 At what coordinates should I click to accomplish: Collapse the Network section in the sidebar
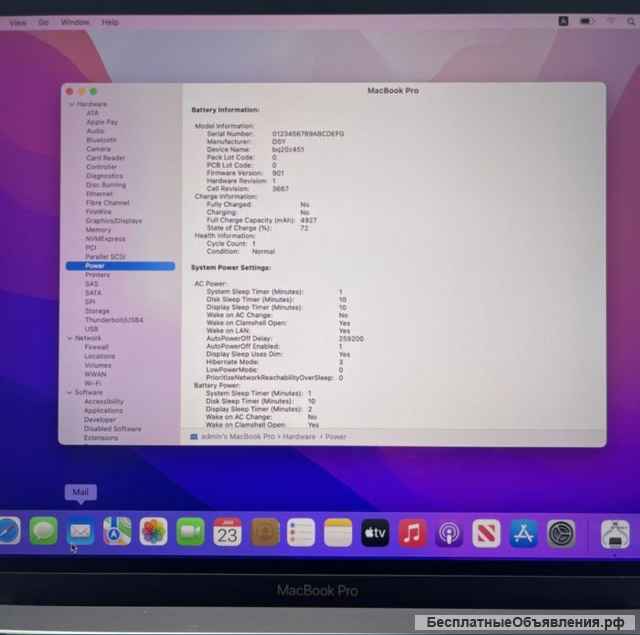pyautogui.click(x=69, y=338)
